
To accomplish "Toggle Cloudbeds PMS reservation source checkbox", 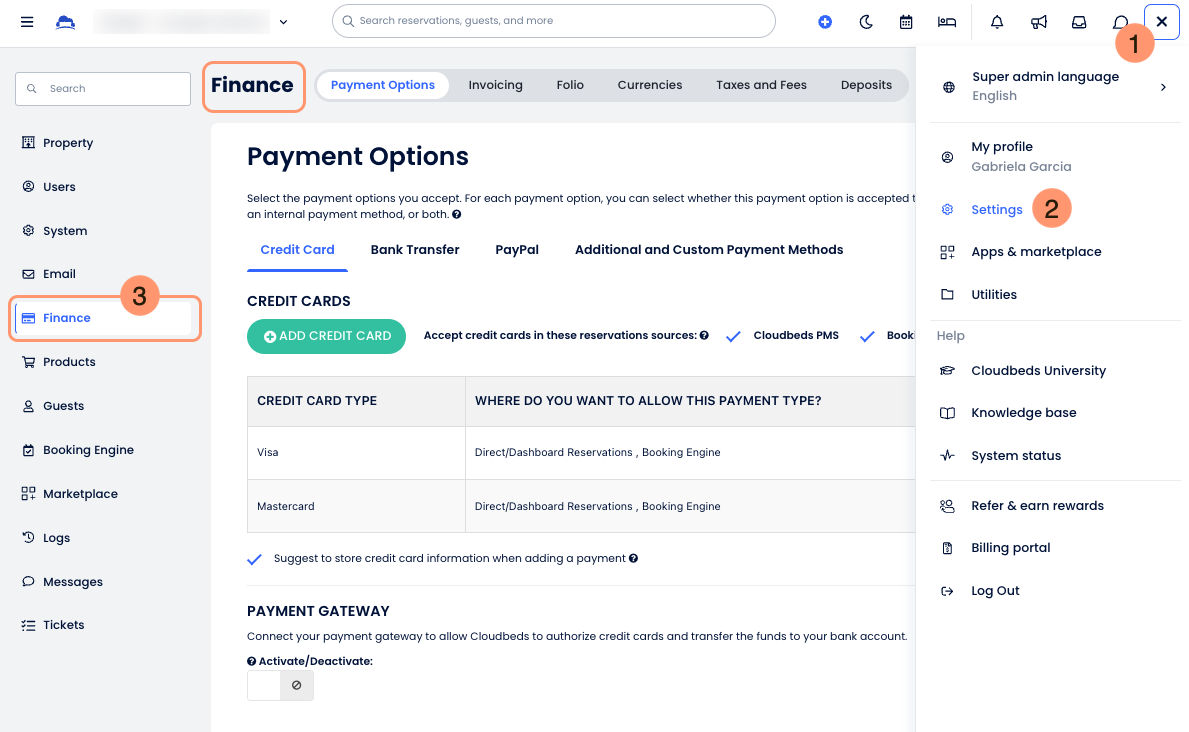I will coord(733,336).
